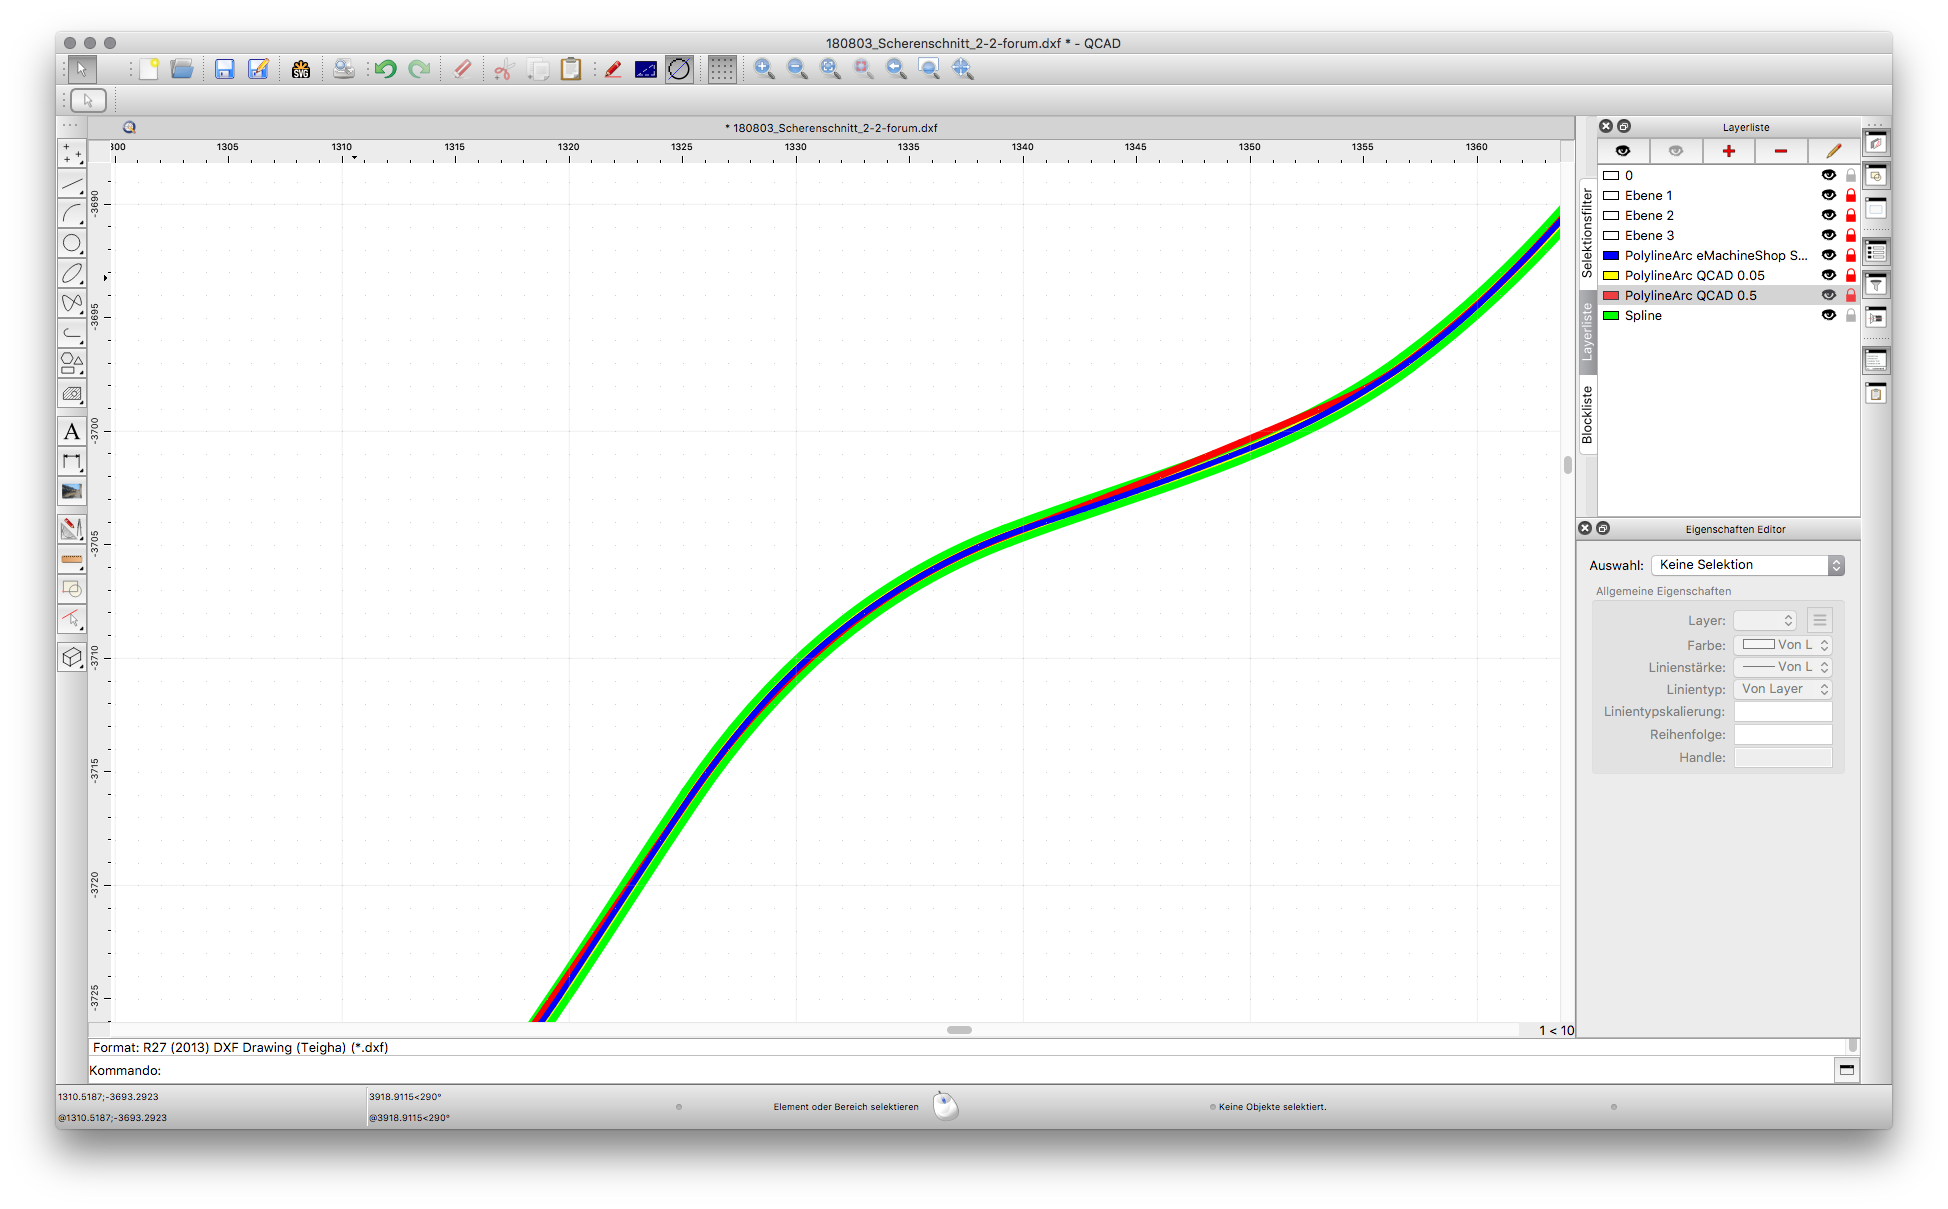Open the Farbe color dropdown
1948x1209 pixels.
(x=1783, y=645)
